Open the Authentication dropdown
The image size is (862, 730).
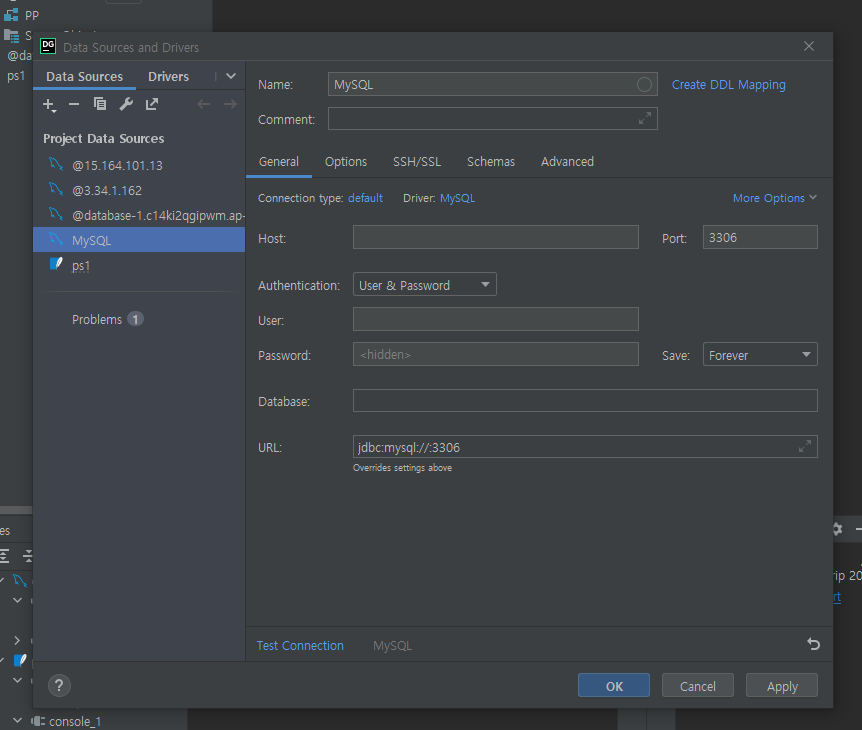point(424,285)
